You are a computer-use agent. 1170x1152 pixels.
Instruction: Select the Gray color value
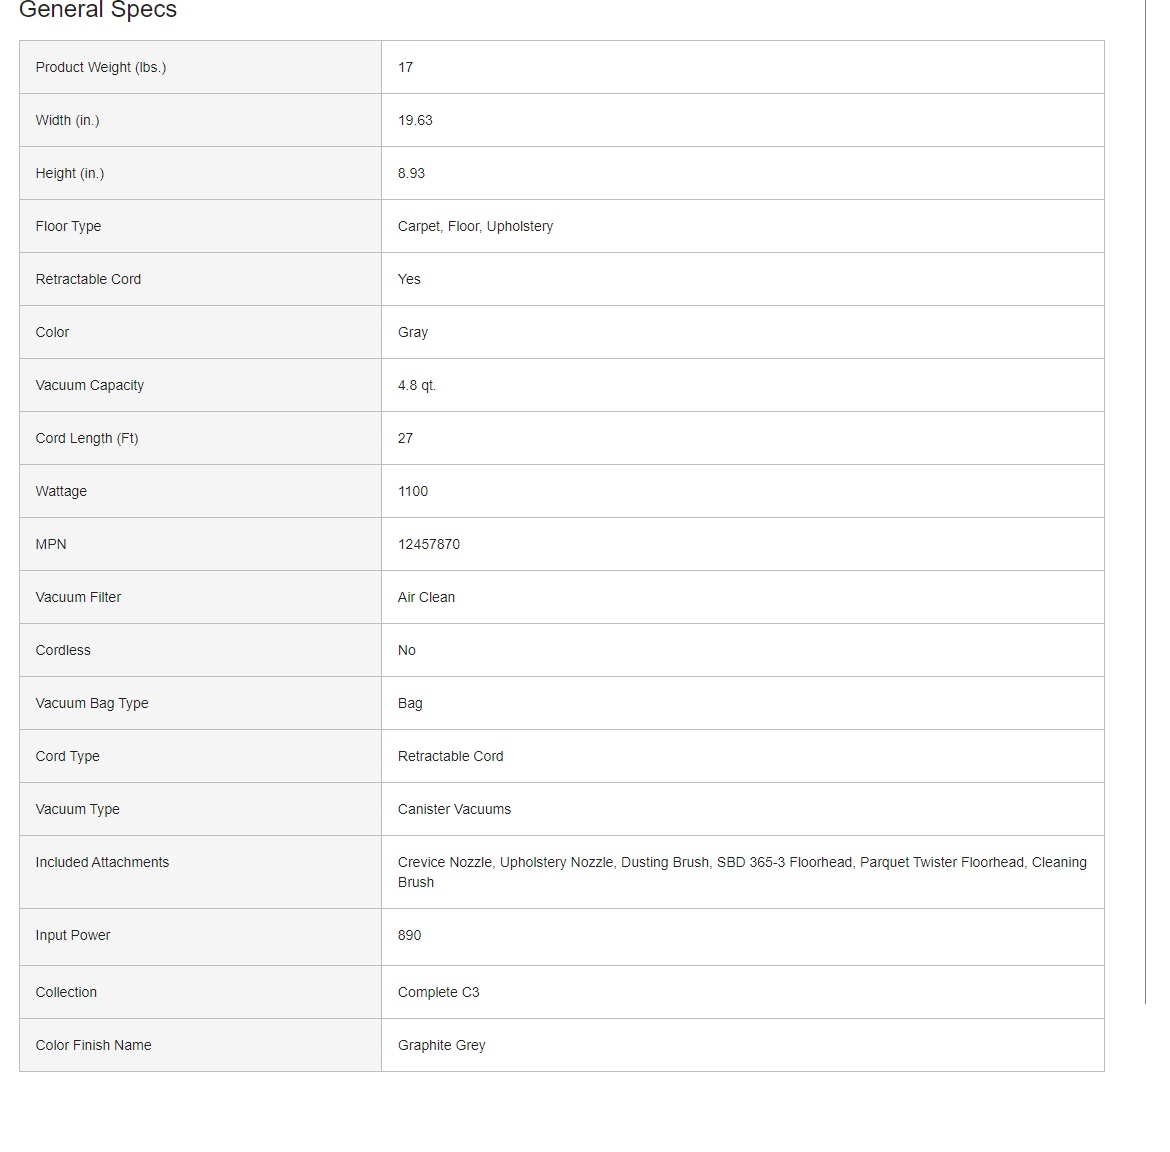pyautogui.click(x=413, y=332)
